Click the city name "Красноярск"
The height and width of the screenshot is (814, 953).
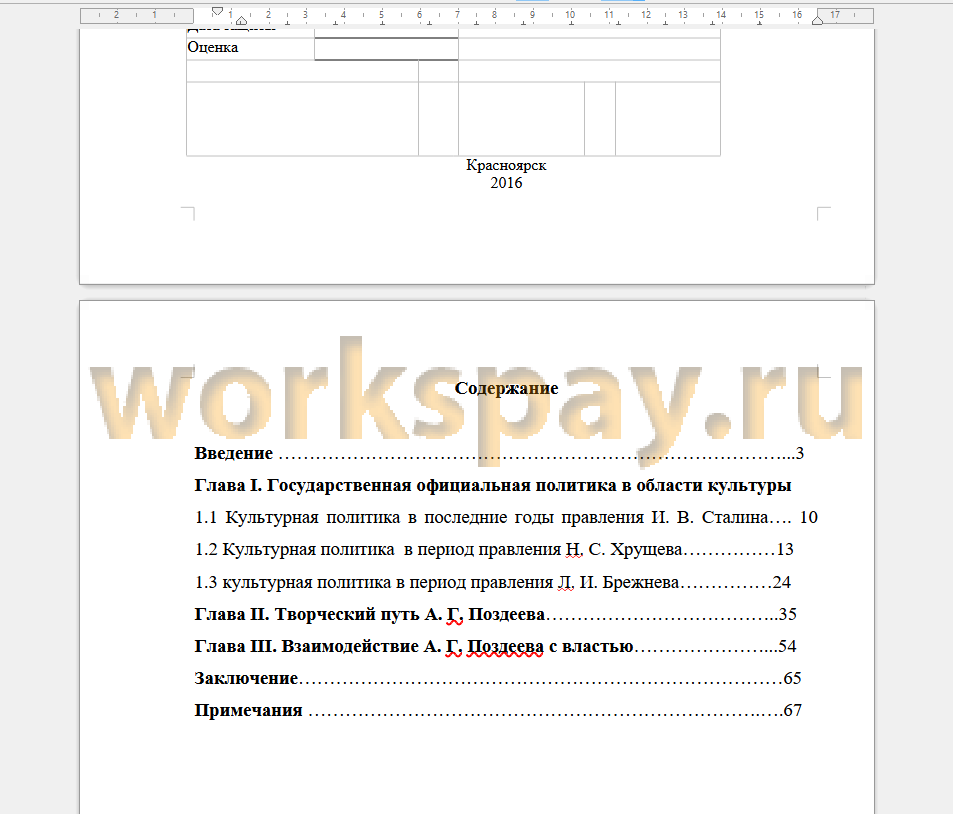click(506, 165)
